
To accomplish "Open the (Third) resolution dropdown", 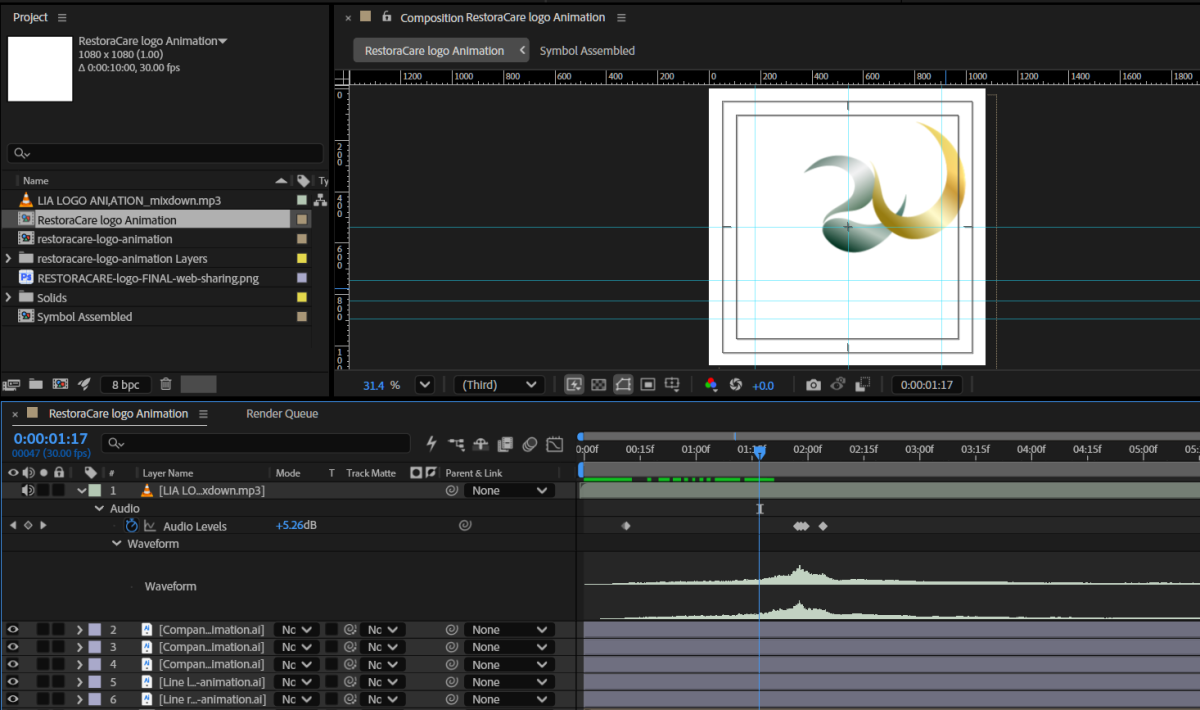I will point(499,385).
